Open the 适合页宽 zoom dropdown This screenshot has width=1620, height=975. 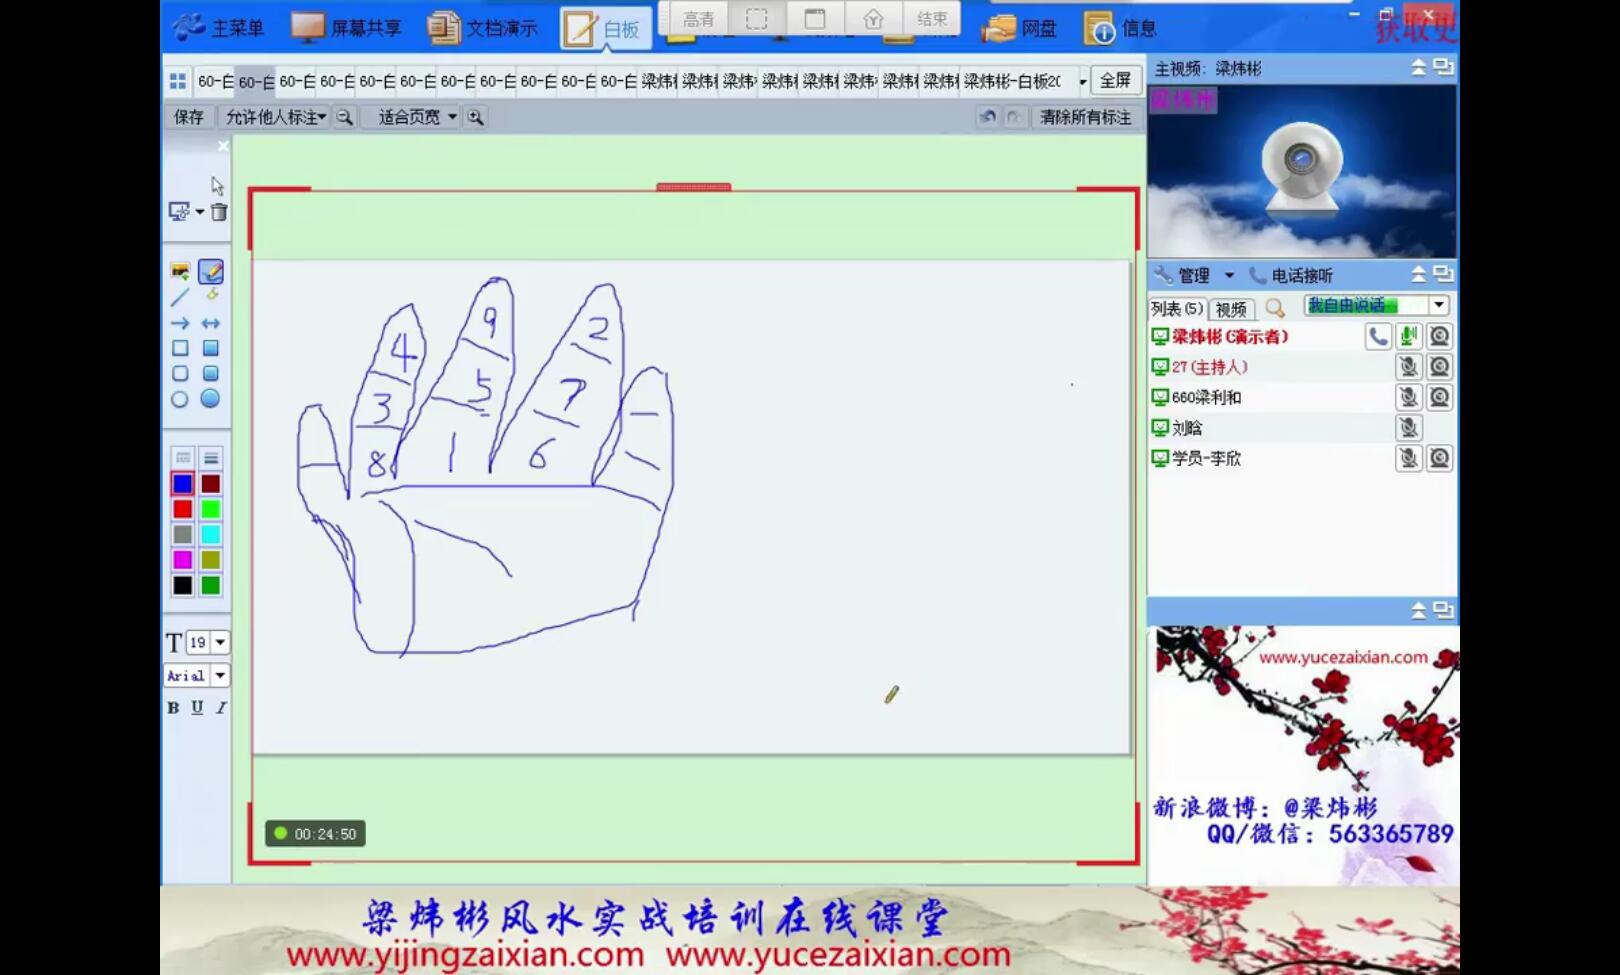pyautogui.click(x=452, y=117)
